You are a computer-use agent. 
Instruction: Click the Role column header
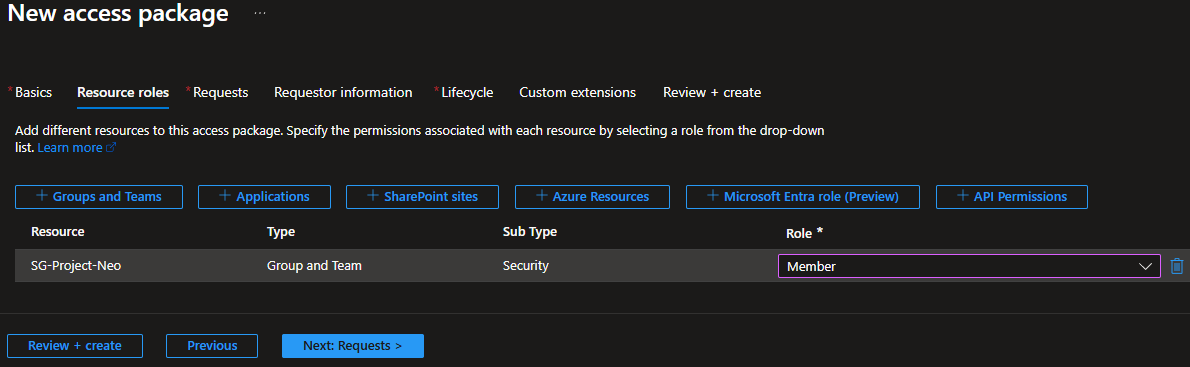pos(804,234)
